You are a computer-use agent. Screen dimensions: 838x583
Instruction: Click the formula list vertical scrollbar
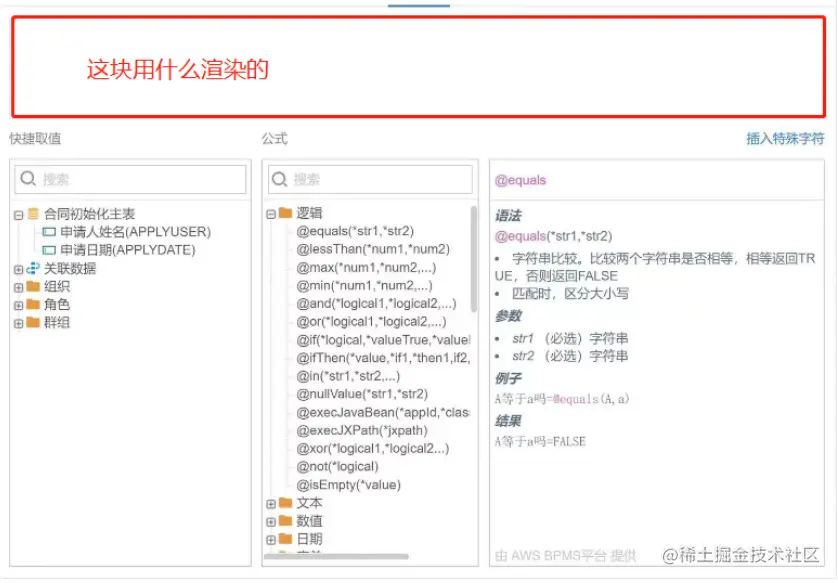[x=474, y=259]
